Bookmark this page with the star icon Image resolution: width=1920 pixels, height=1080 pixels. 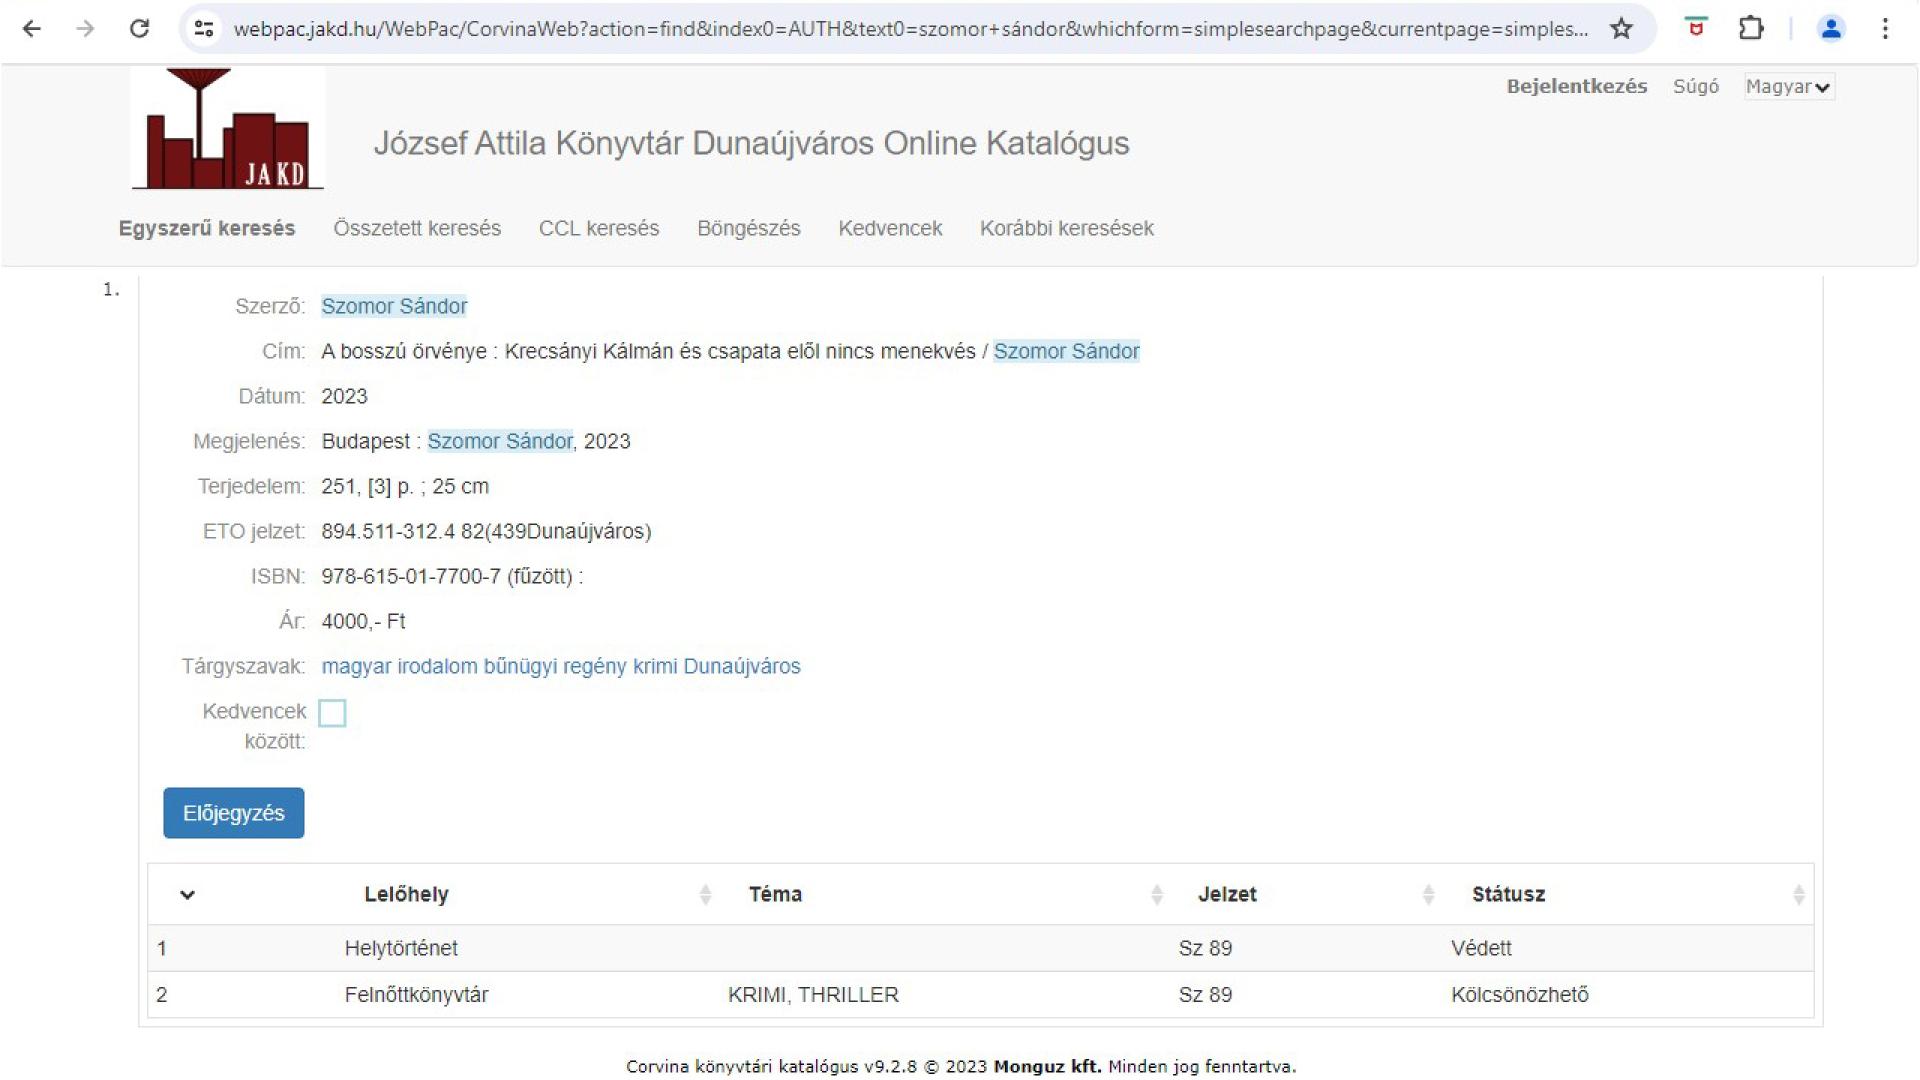click(x=1621, y=29)
